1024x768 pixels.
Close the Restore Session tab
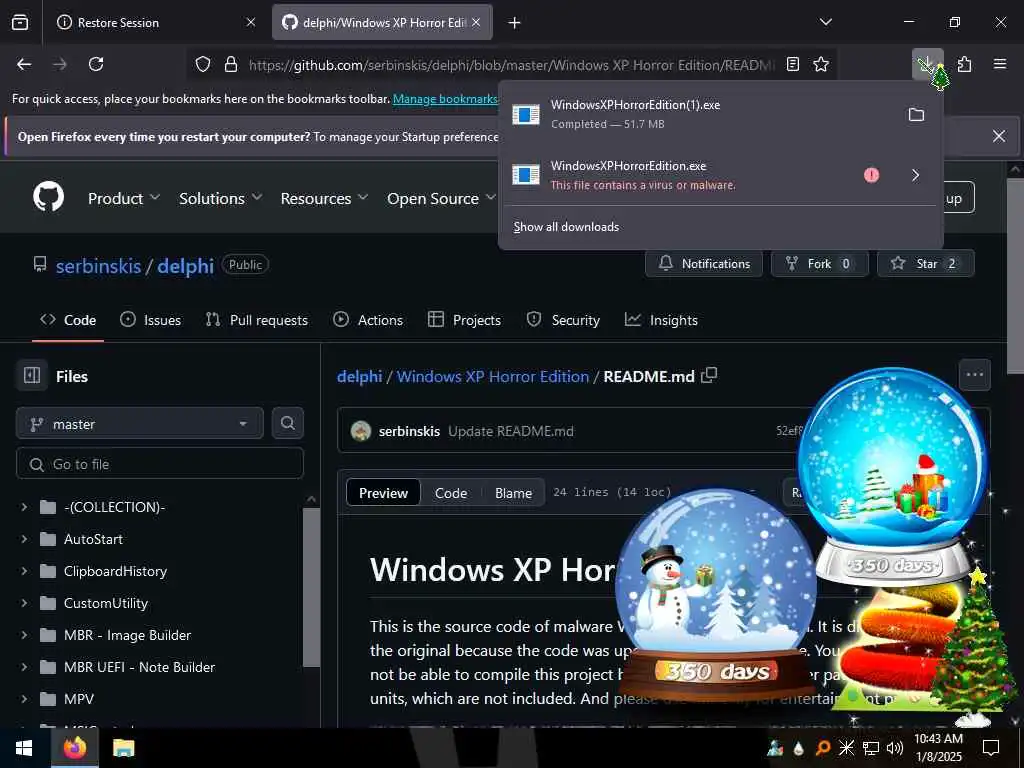[251, 22]
